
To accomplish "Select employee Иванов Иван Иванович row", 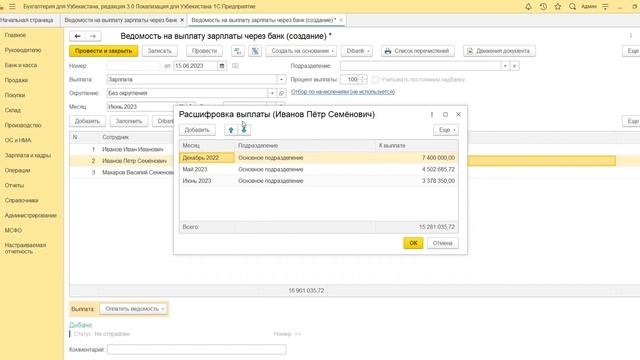I will coord(122,149).
